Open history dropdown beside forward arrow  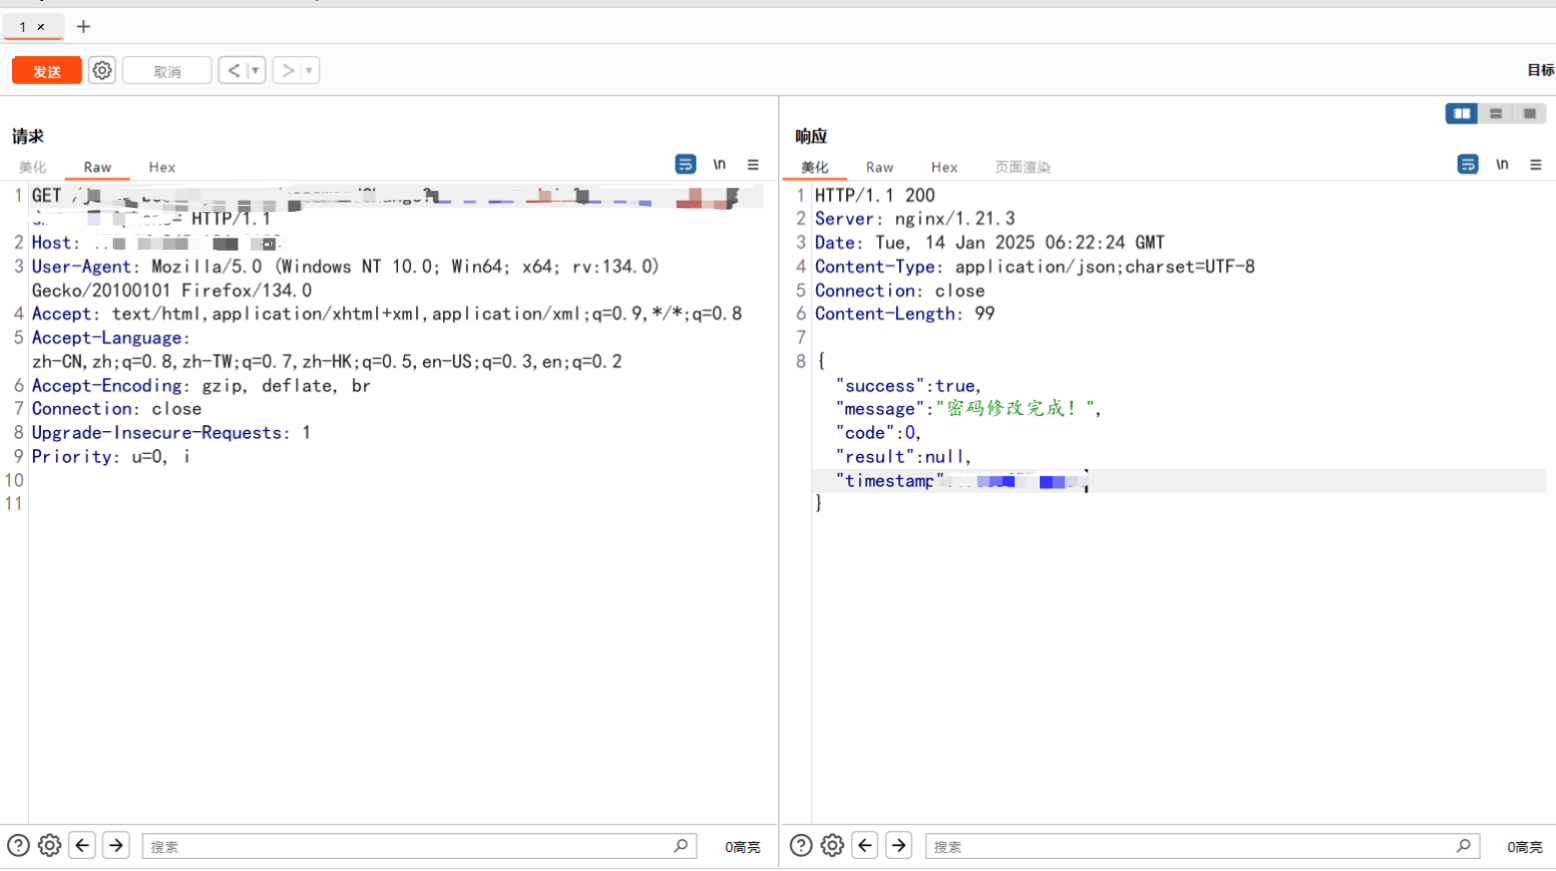point(309,70)
